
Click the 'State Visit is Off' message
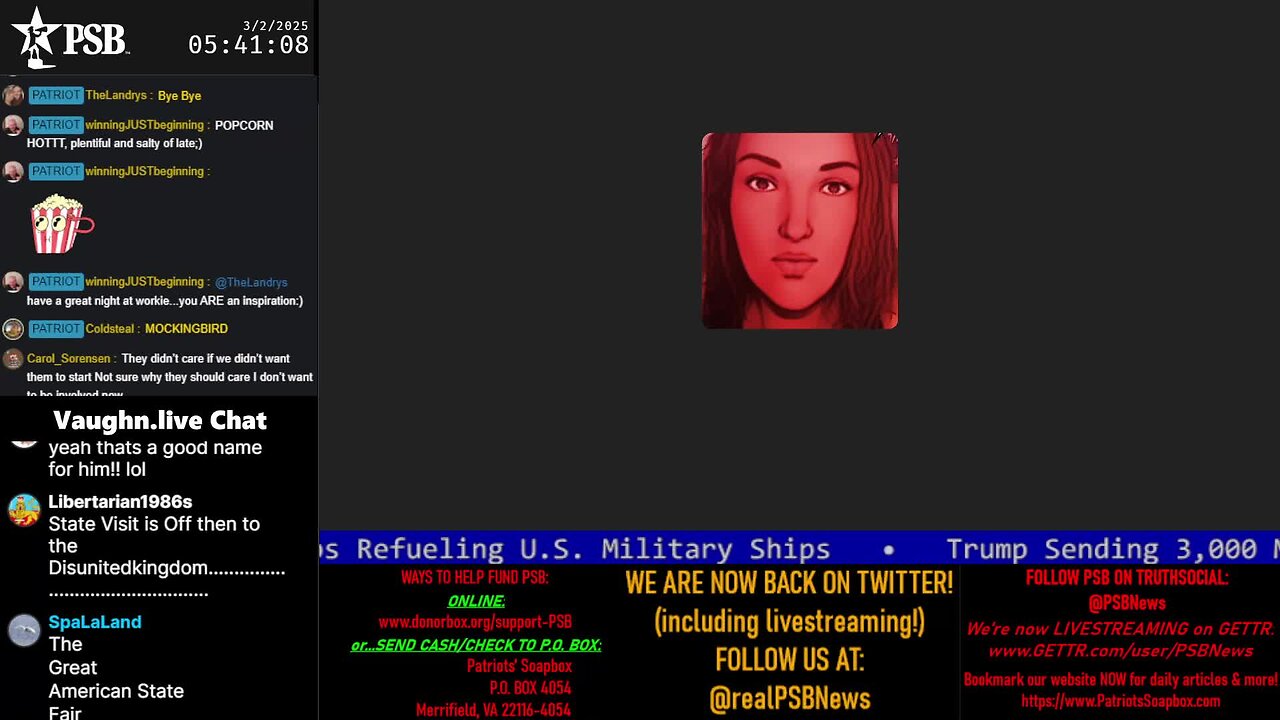coord(167,557)
